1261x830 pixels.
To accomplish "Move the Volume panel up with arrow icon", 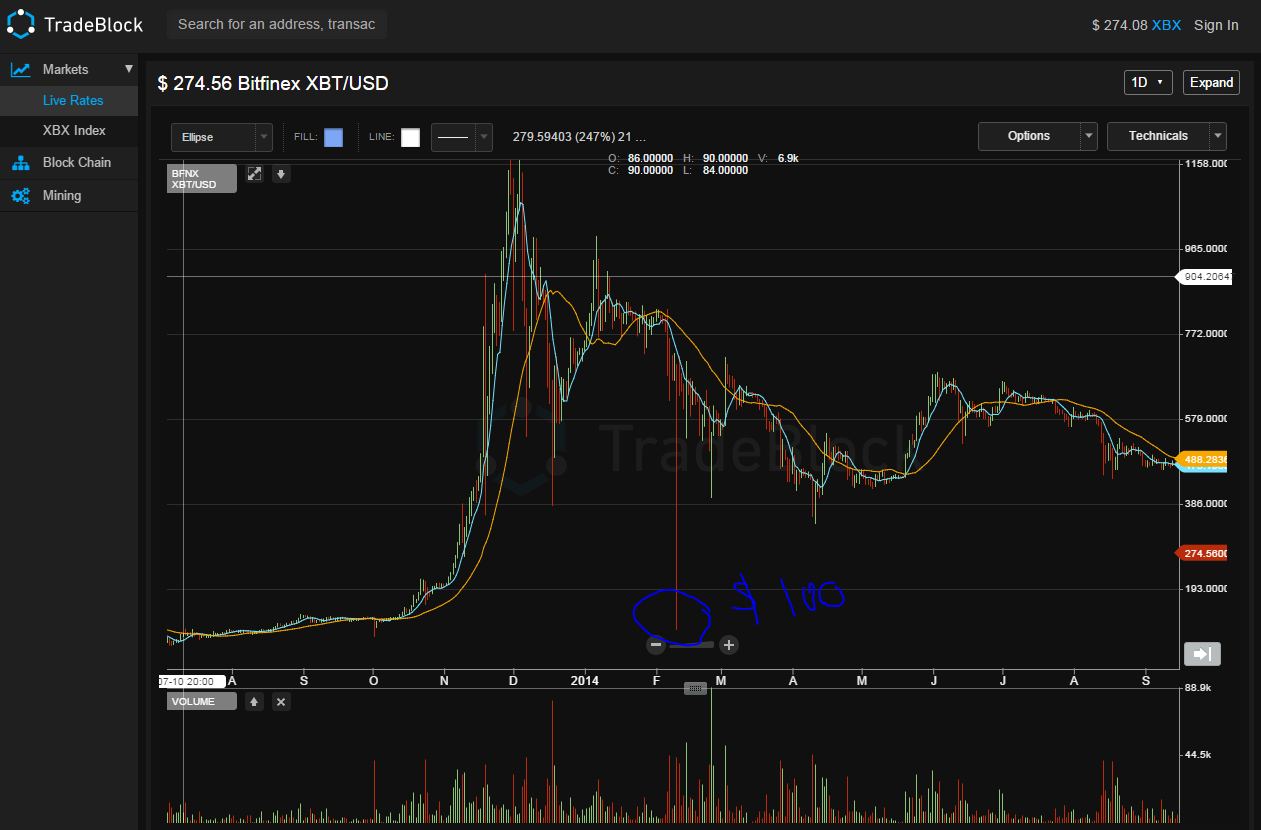I will pyautogui.click(x=254, y=702).
